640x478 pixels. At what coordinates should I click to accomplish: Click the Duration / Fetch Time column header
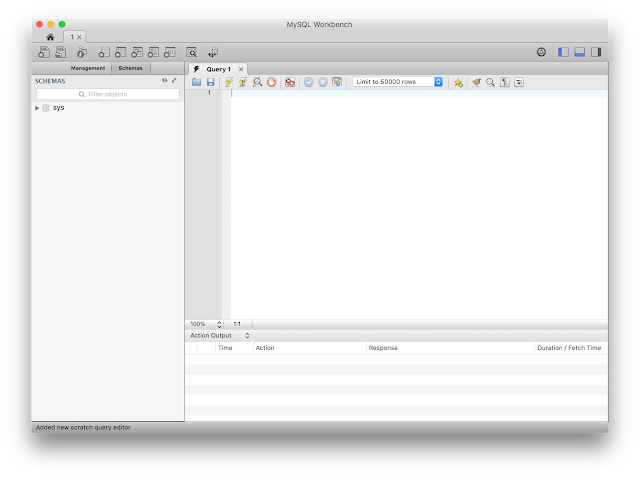569,348
